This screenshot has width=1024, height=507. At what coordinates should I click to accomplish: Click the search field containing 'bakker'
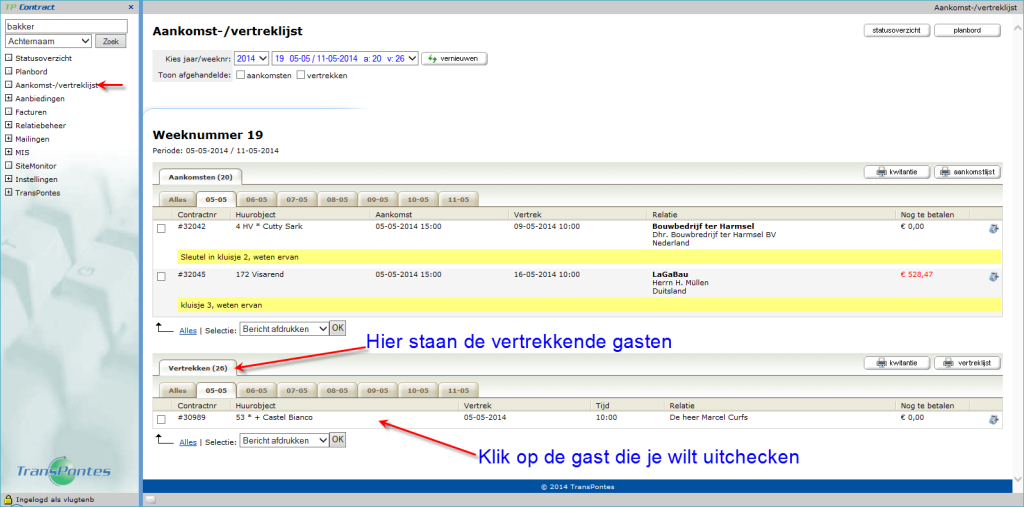[x=66, y=26]
